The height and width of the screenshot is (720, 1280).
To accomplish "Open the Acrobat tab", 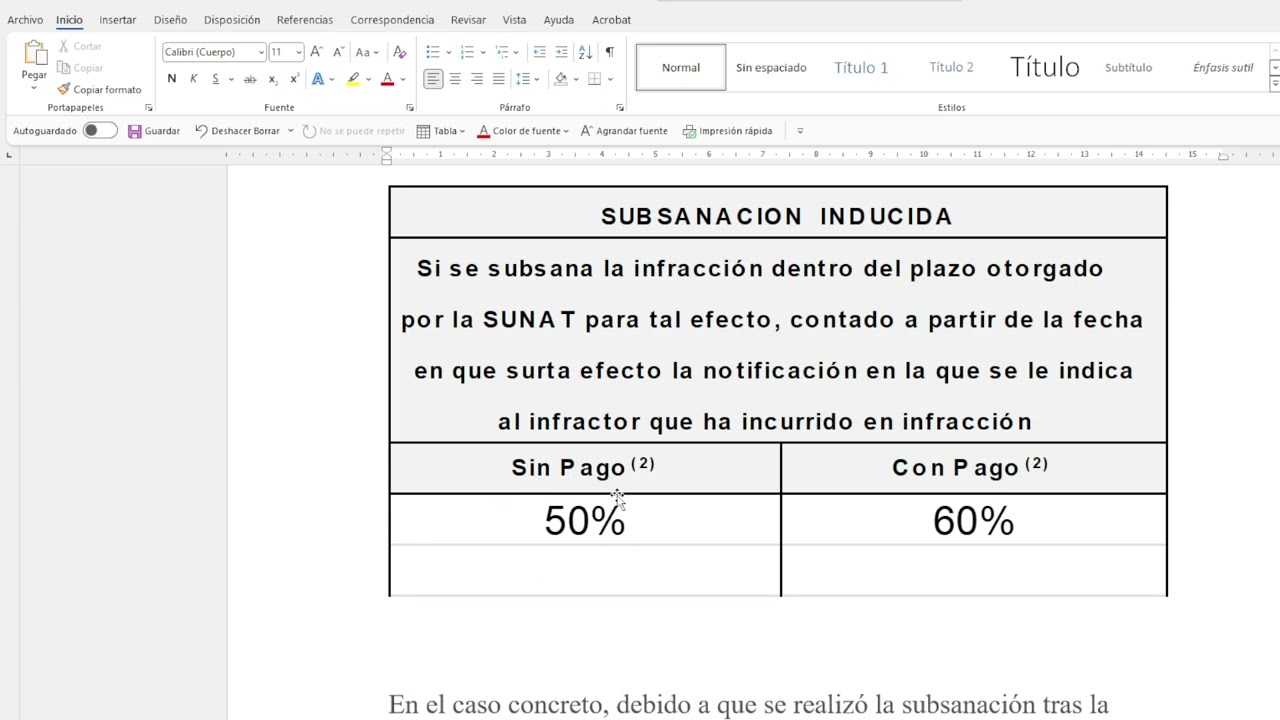I will click(x=611, y=20).
